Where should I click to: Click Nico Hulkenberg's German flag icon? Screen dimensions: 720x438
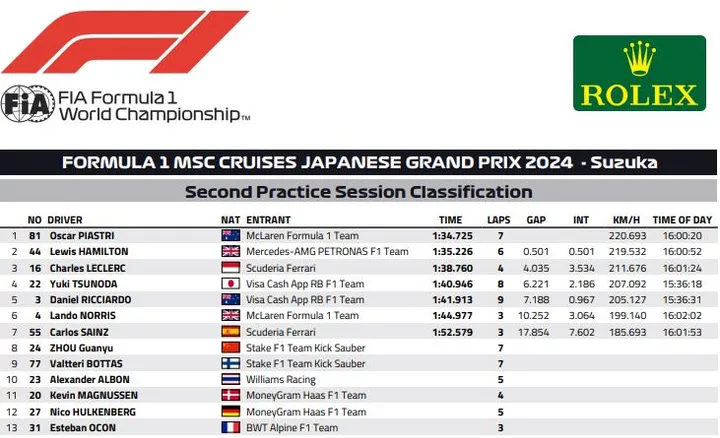click(231, 411)
